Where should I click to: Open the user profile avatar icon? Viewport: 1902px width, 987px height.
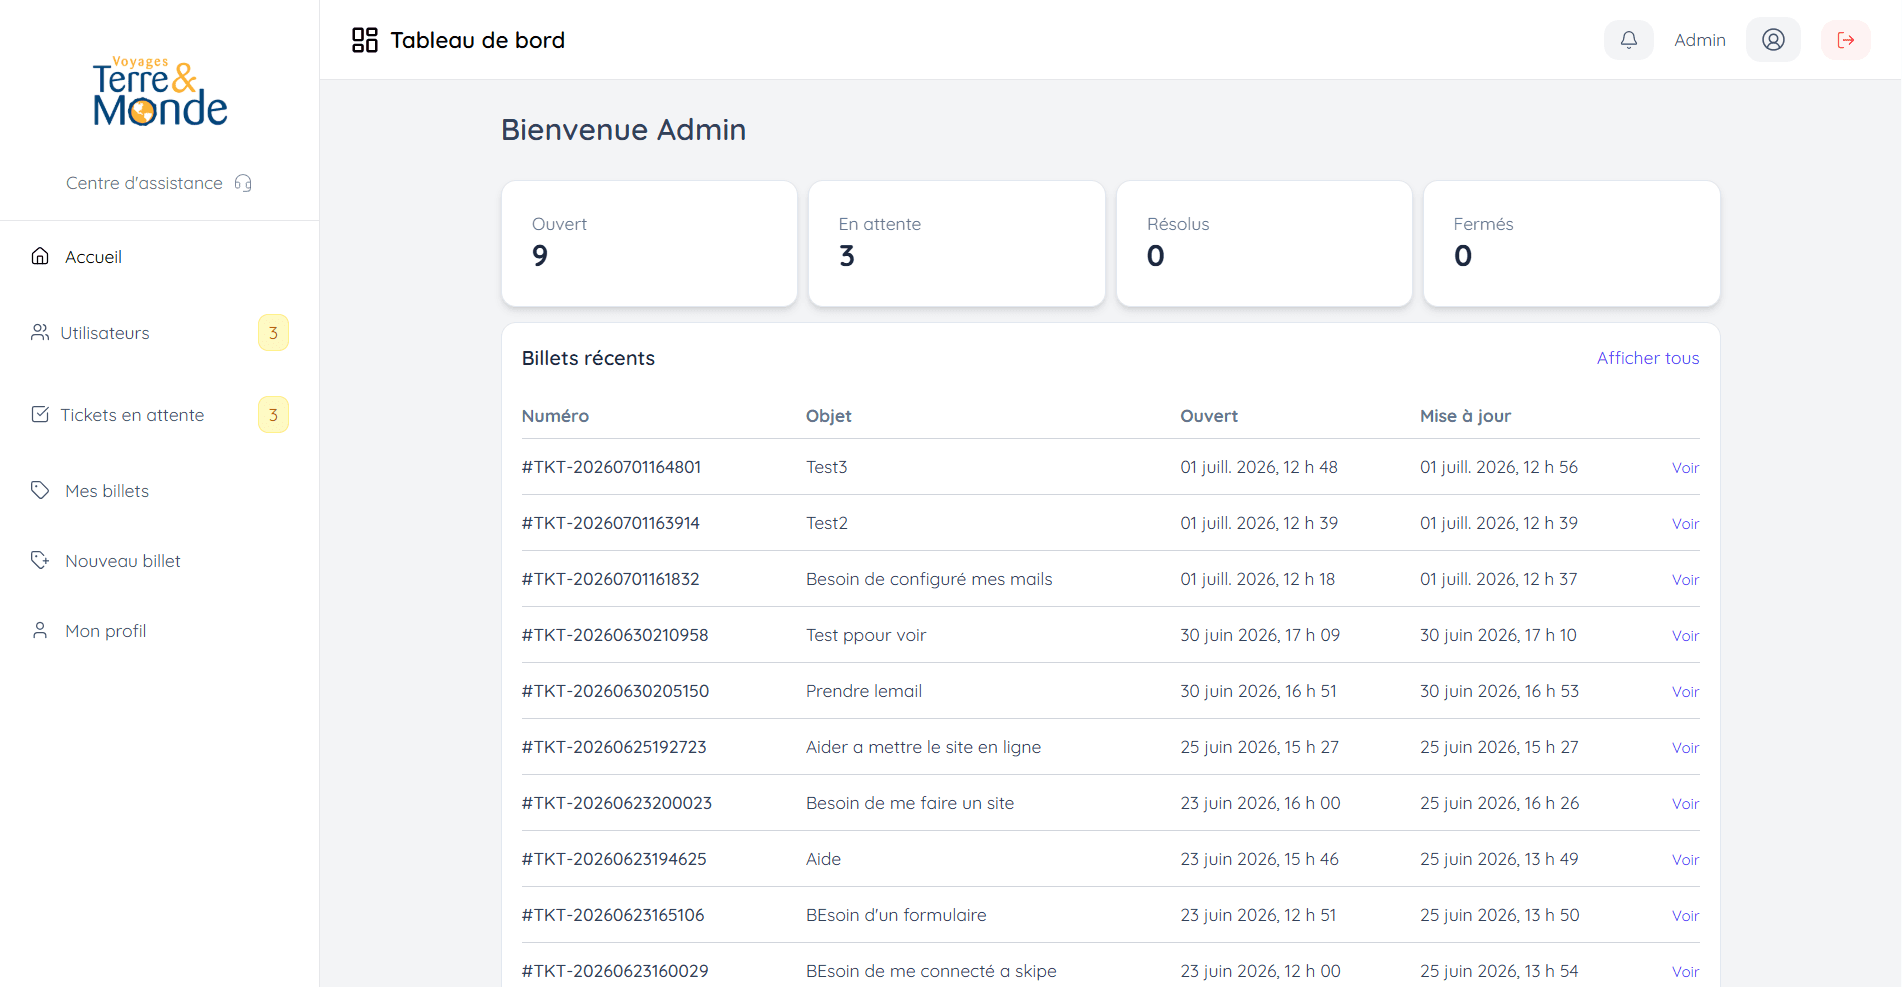[x=1773, y=40]
